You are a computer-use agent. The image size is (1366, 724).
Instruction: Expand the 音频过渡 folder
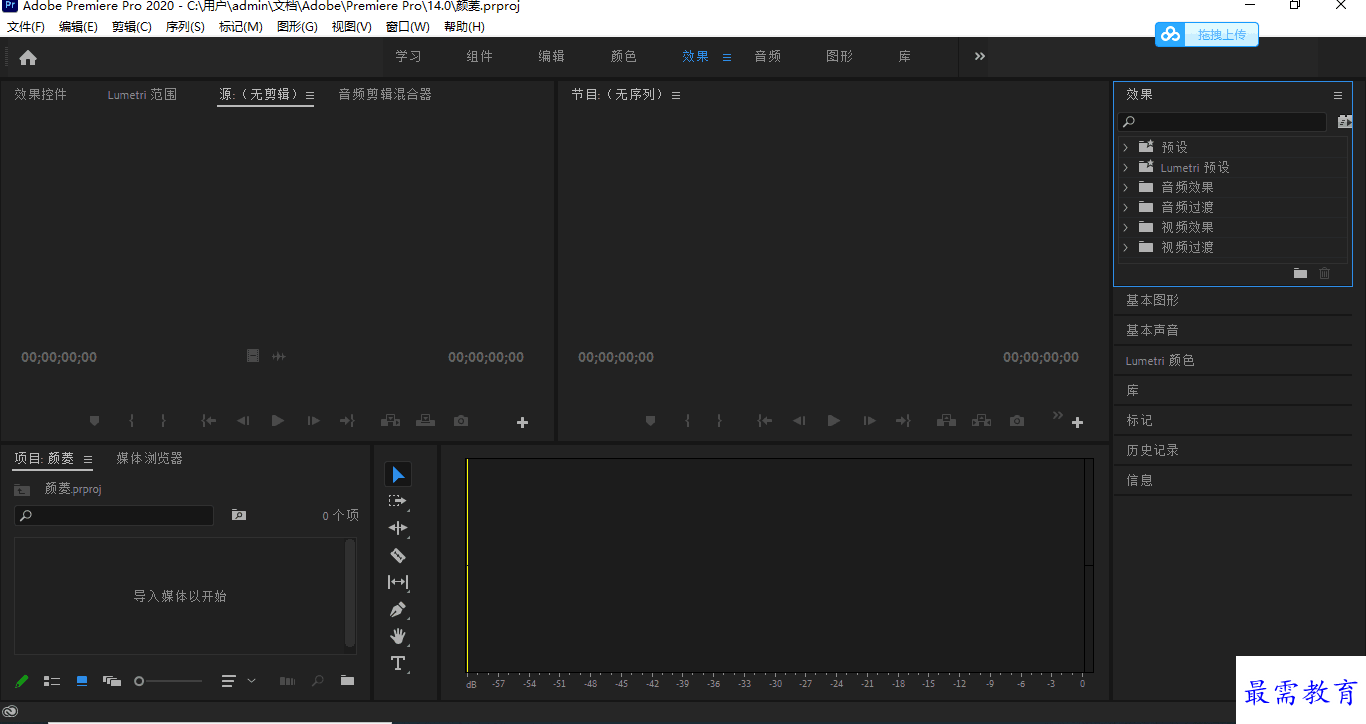point(1126,207)
